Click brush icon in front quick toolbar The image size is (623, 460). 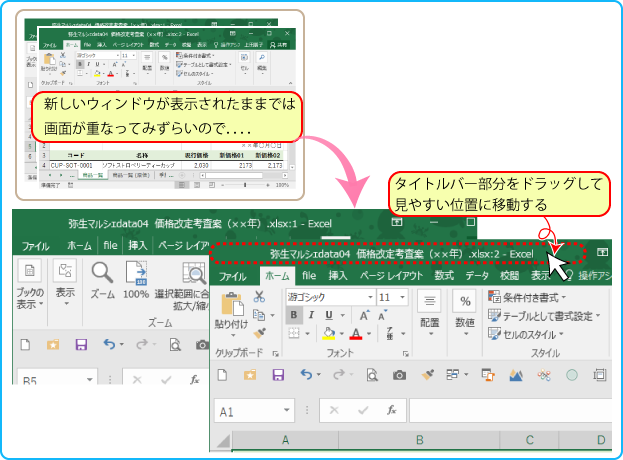tap(428, 375)
